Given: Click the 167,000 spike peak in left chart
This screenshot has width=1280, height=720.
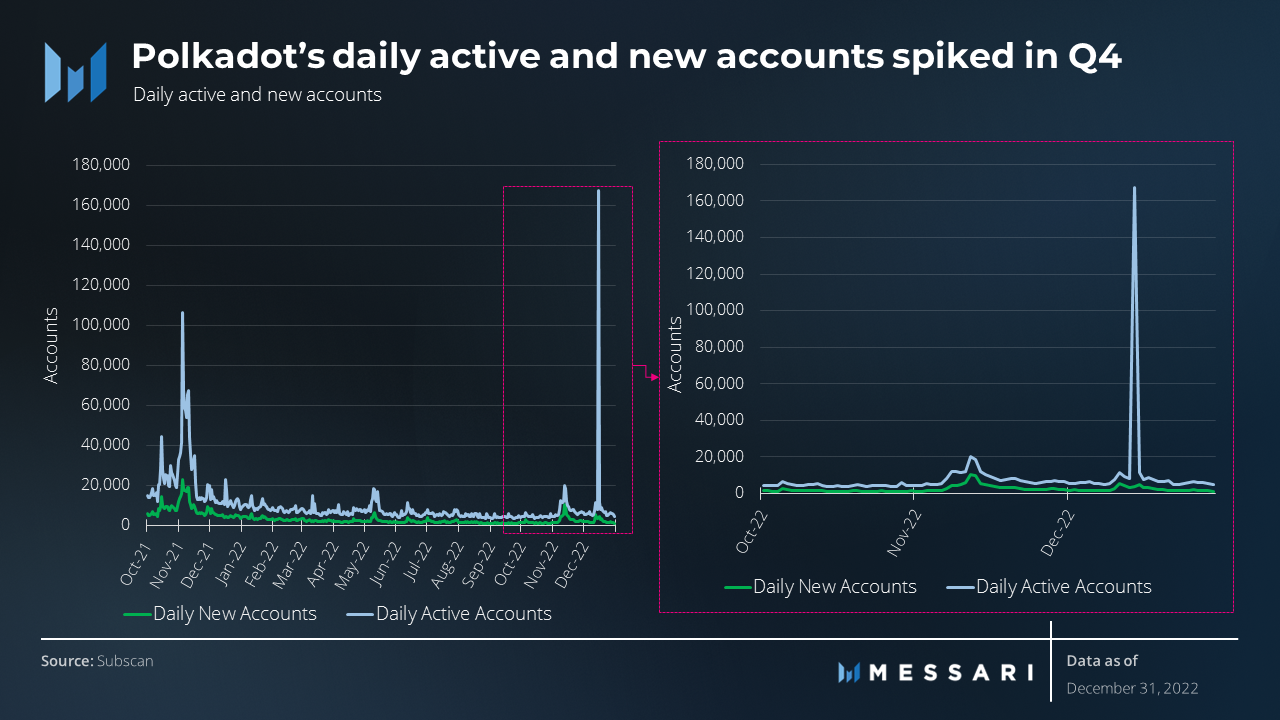Looking at the screenshot, I should tap(598, 191).
